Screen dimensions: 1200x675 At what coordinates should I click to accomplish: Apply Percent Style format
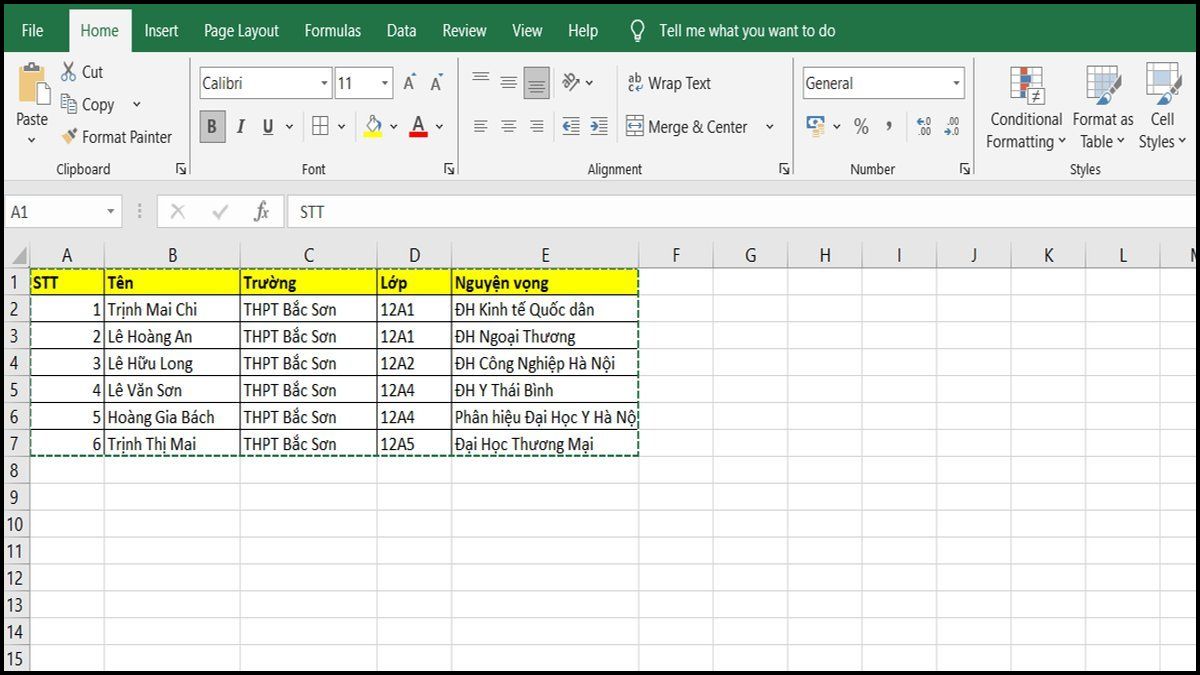[861, 127]
